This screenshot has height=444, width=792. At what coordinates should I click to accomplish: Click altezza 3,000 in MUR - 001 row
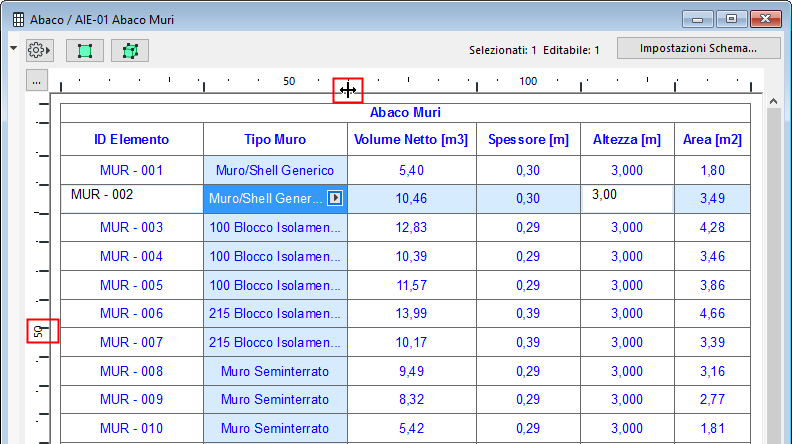point(627,170)
